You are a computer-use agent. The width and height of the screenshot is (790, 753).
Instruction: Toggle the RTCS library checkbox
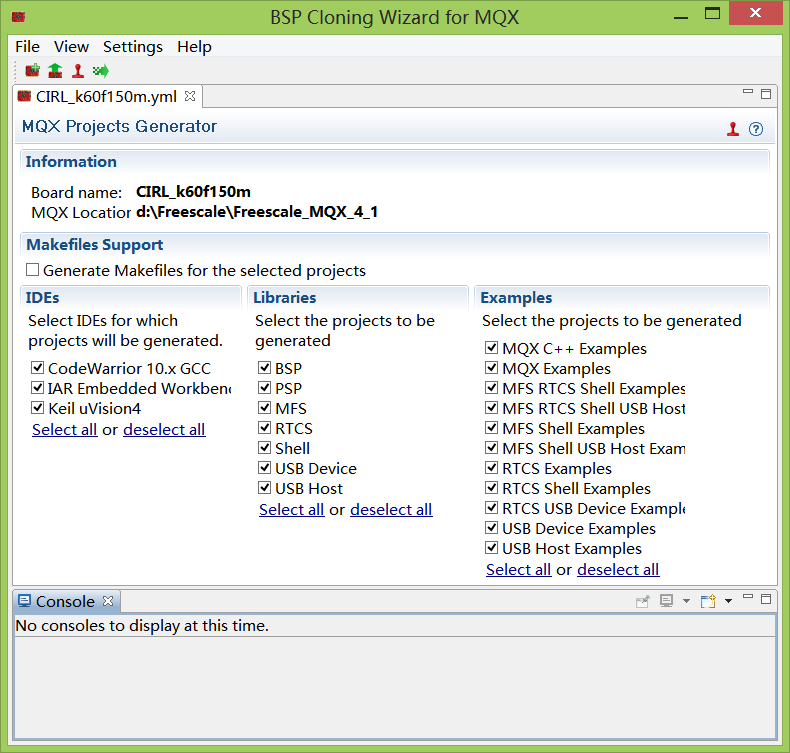pos(265,428)
